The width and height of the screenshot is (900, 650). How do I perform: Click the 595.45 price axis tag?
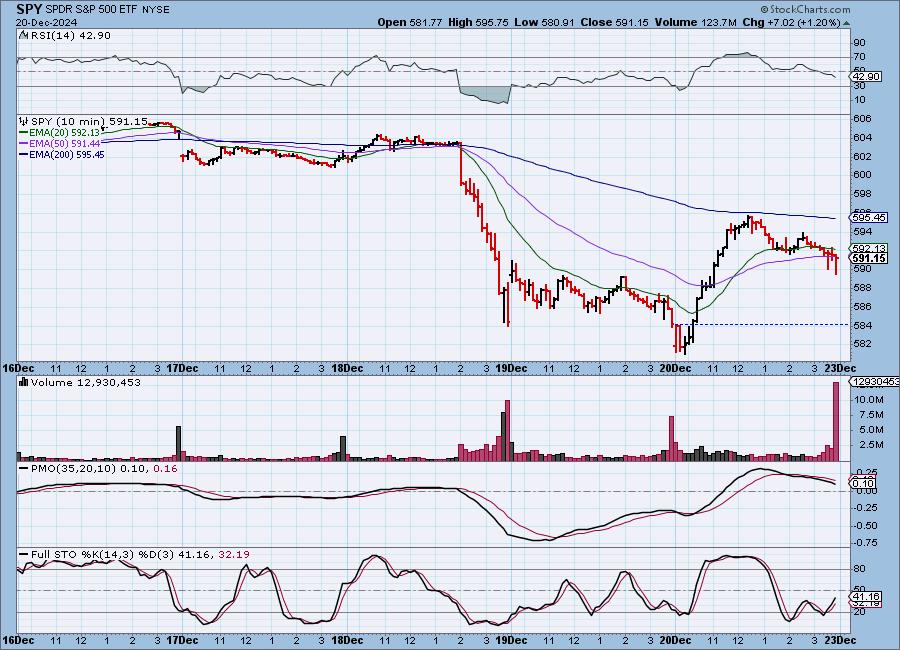click(869, 218)
